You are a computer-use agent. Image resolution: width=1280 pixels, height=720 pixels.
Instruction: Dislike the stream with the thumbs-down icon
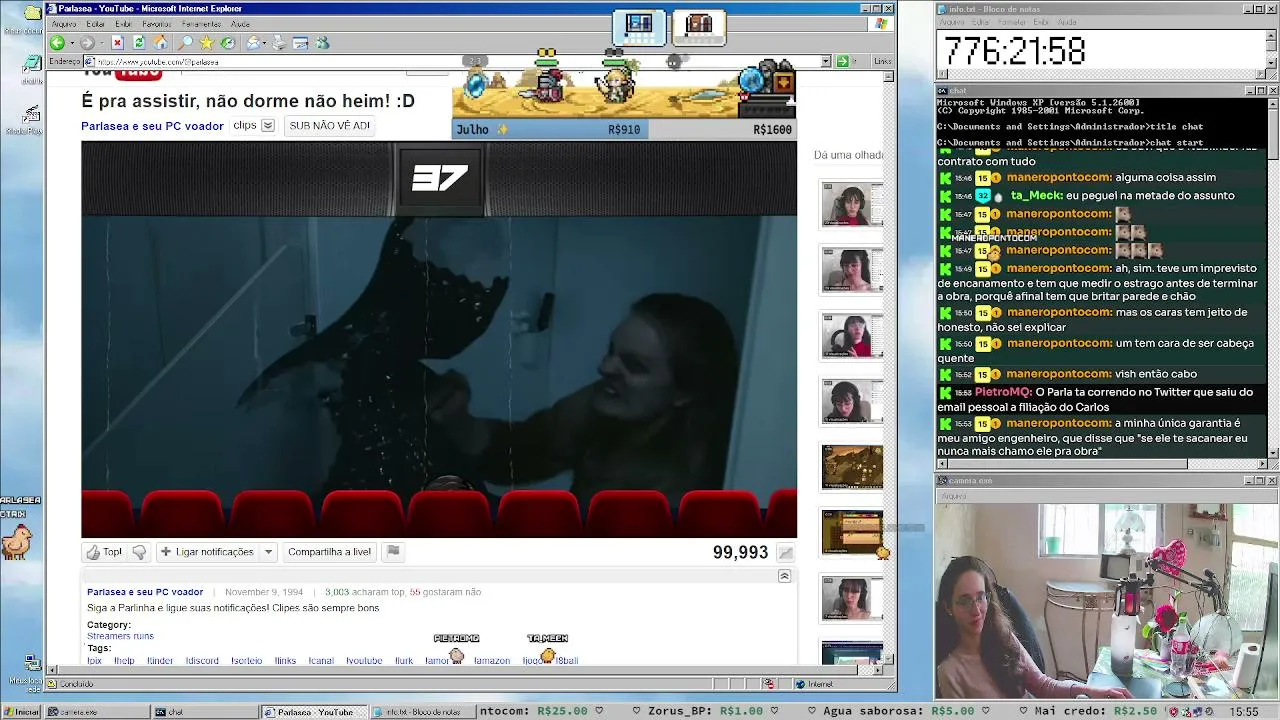click(139, 552)
